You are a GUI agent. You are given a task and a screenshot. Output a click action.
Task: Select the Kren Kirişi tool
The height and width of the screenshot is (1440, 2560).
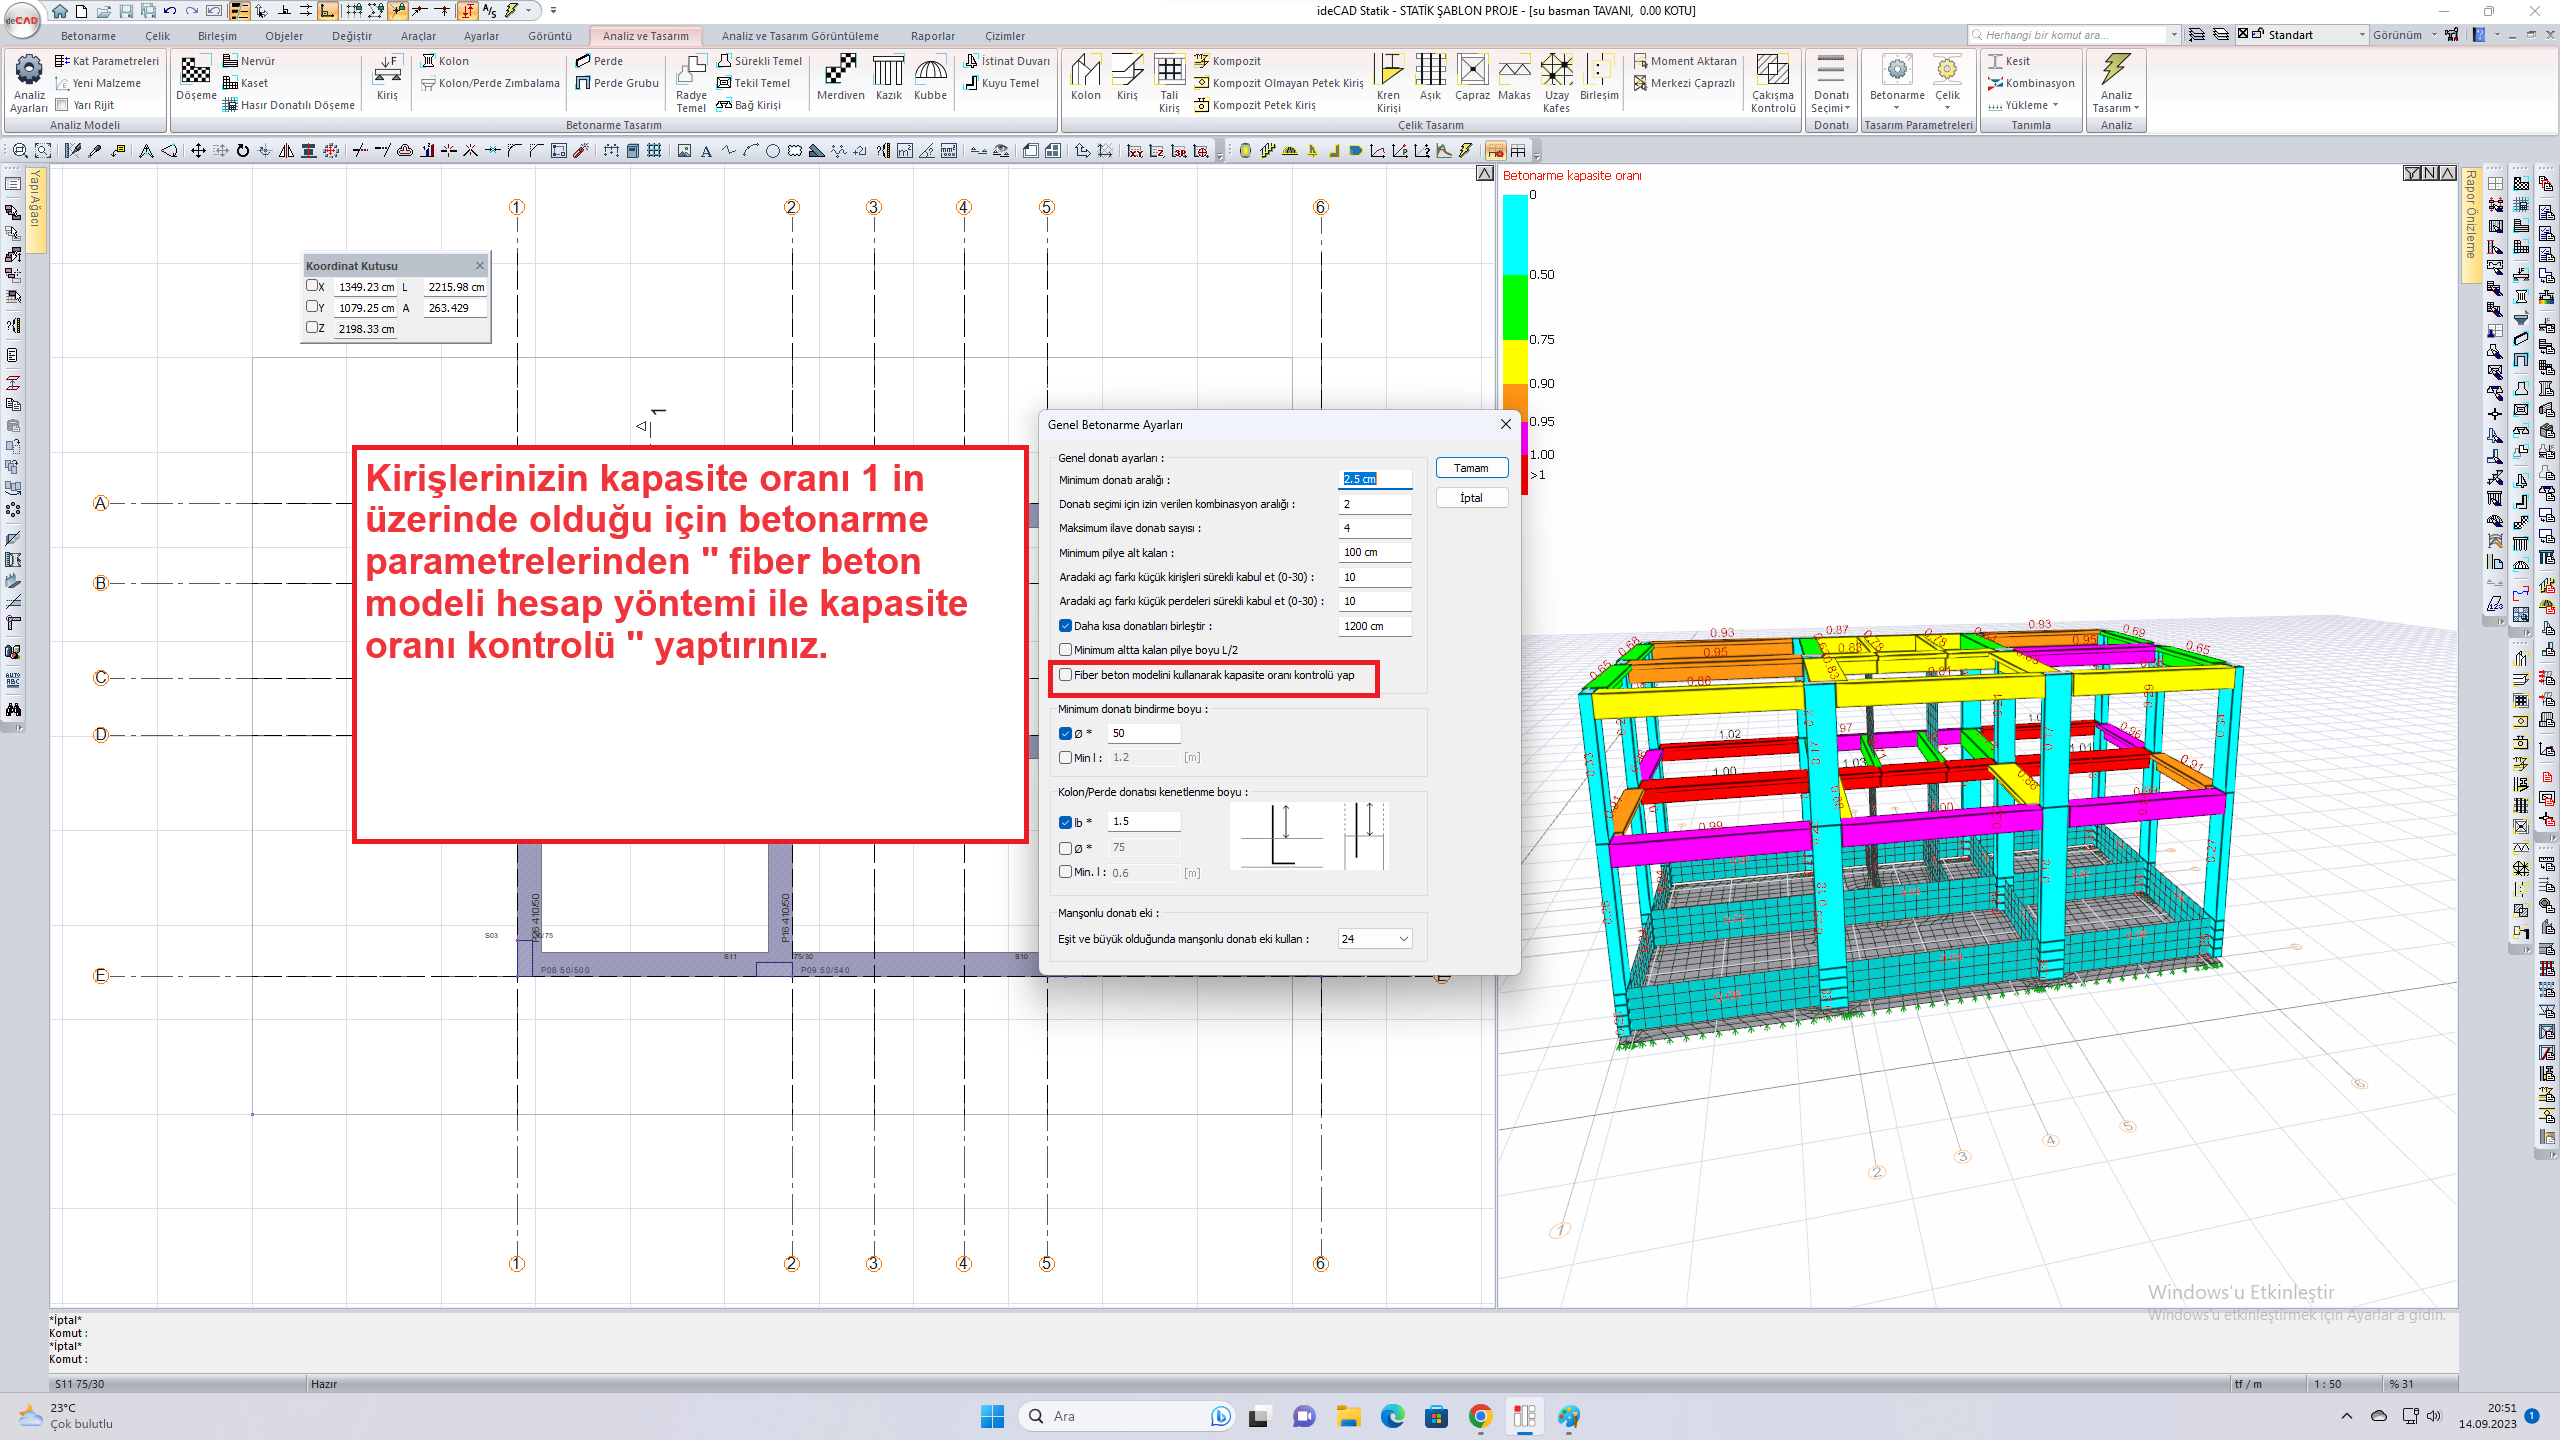(x=1388, y=84)
